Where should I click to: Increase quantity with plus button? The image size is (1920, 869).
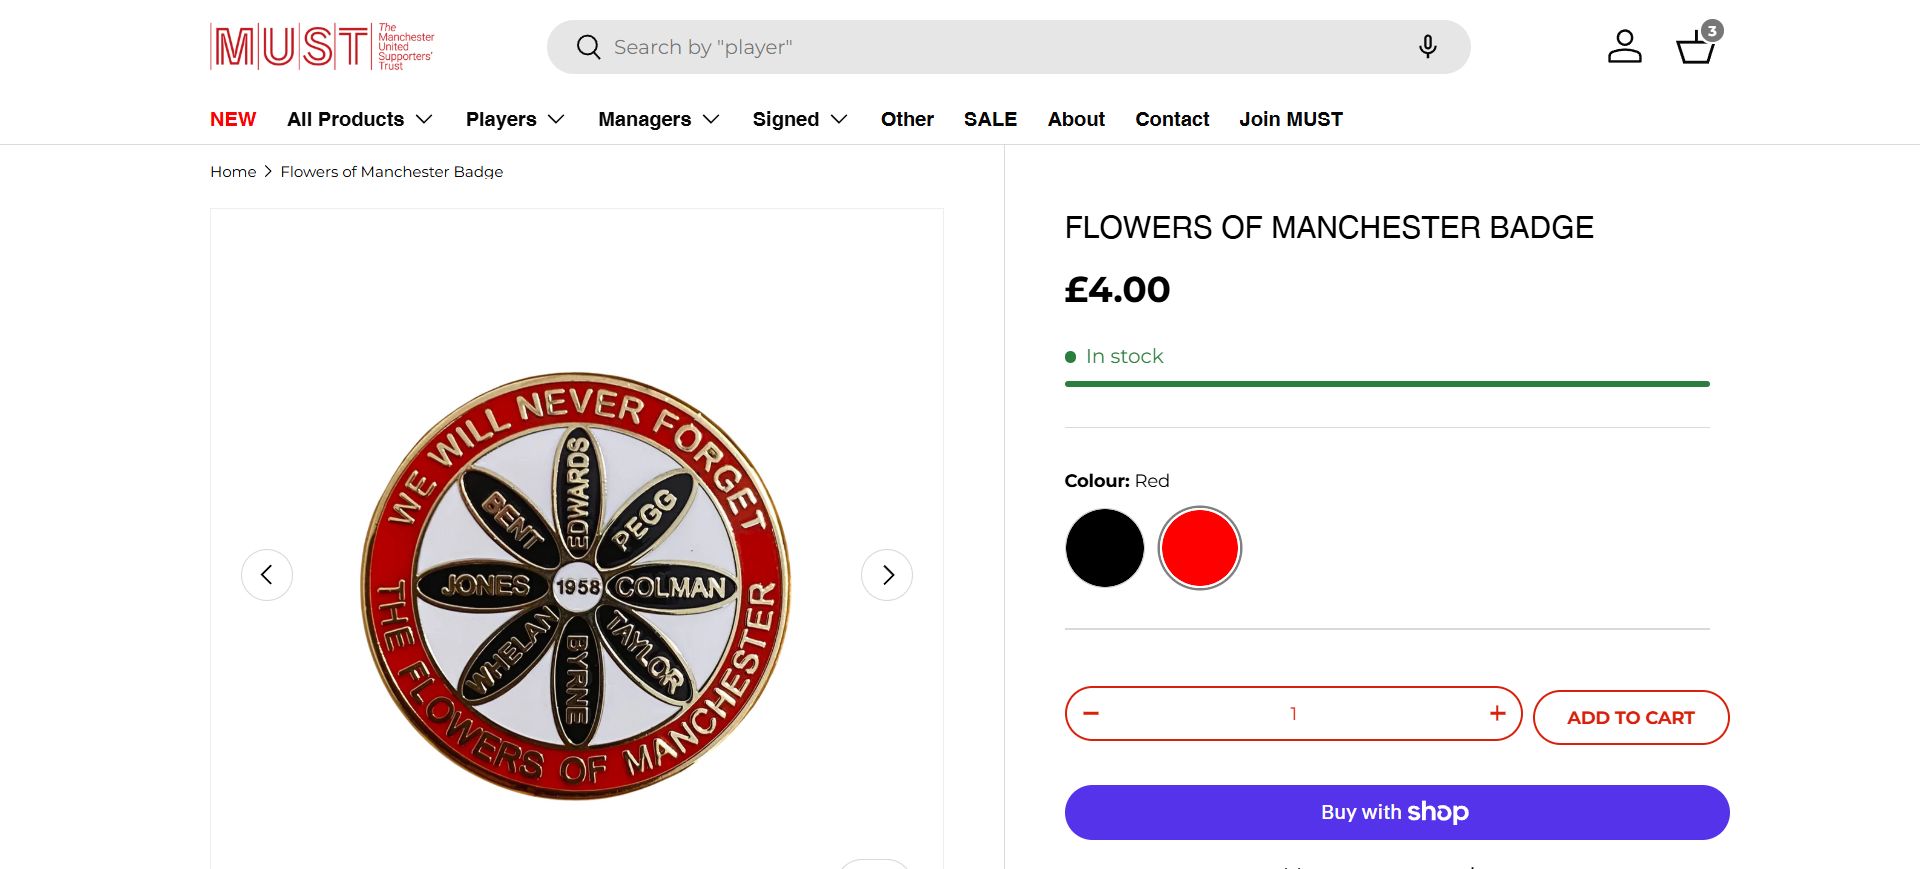1497,713
